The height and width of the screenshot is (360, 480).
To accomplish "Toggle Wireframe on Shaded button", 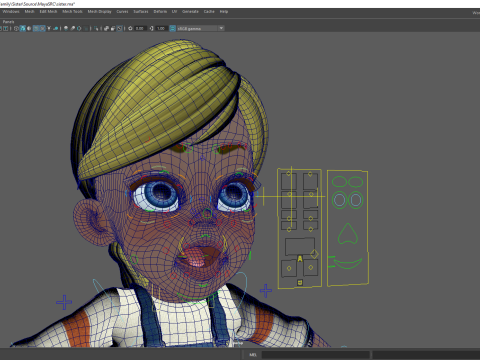I will [36, 28].
